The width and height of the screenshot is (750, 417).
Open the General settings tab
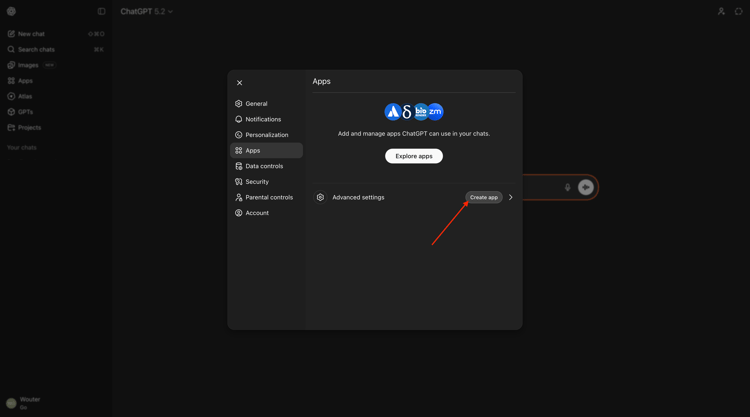(x=266, y=103)
